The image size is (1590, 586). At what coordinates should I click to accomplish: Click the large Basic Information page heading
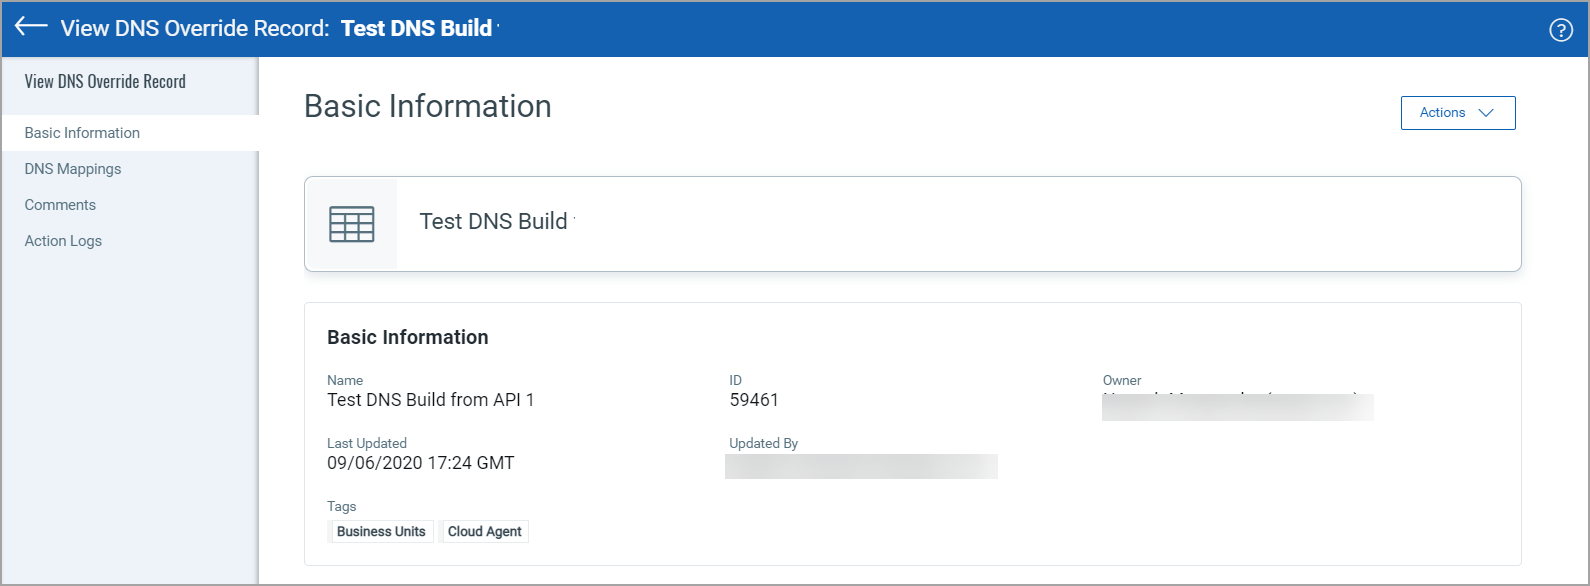tap(427, 106)
